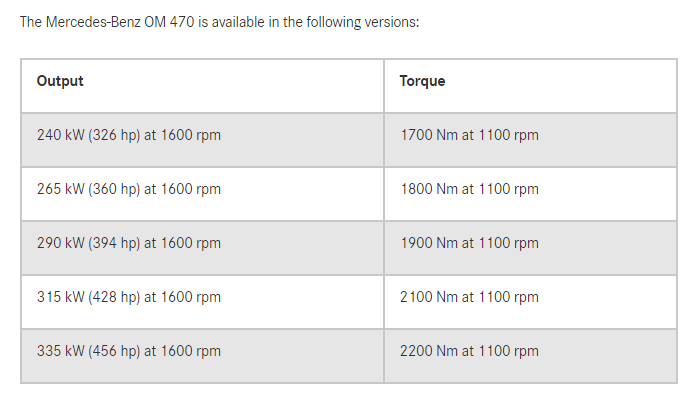
Task: Click the 1700 Nm torque cell
Action: [468, 135]
